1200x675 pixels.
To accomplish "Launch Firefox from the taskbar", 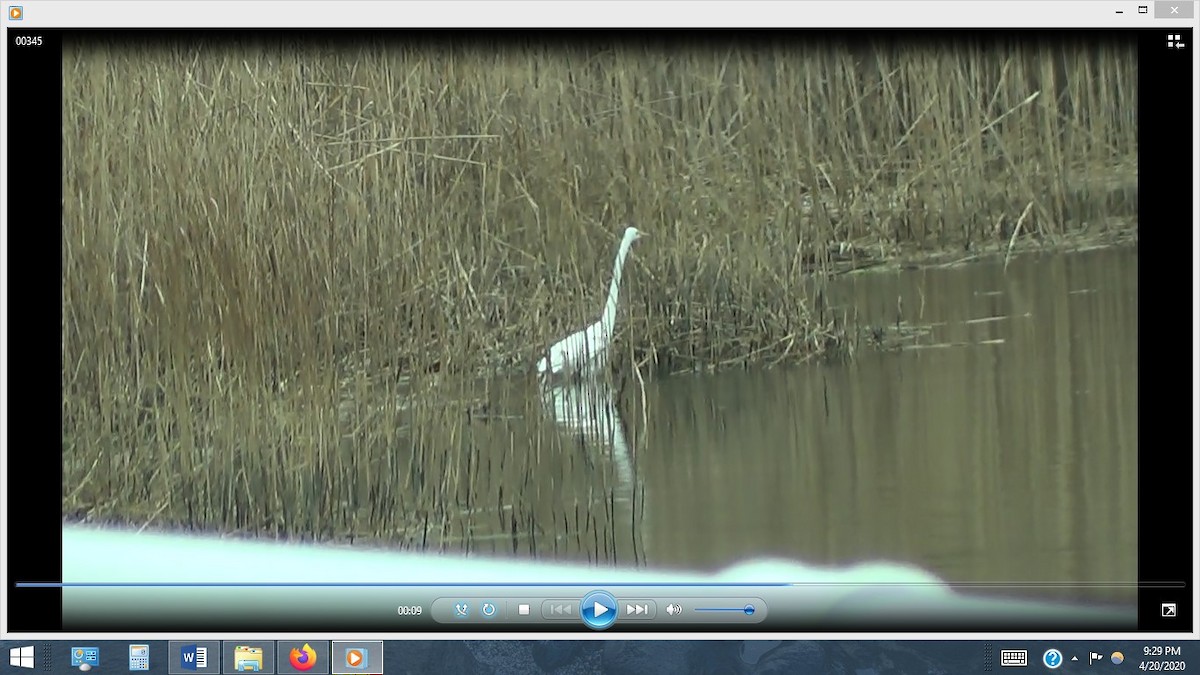I will pos(302,657).
